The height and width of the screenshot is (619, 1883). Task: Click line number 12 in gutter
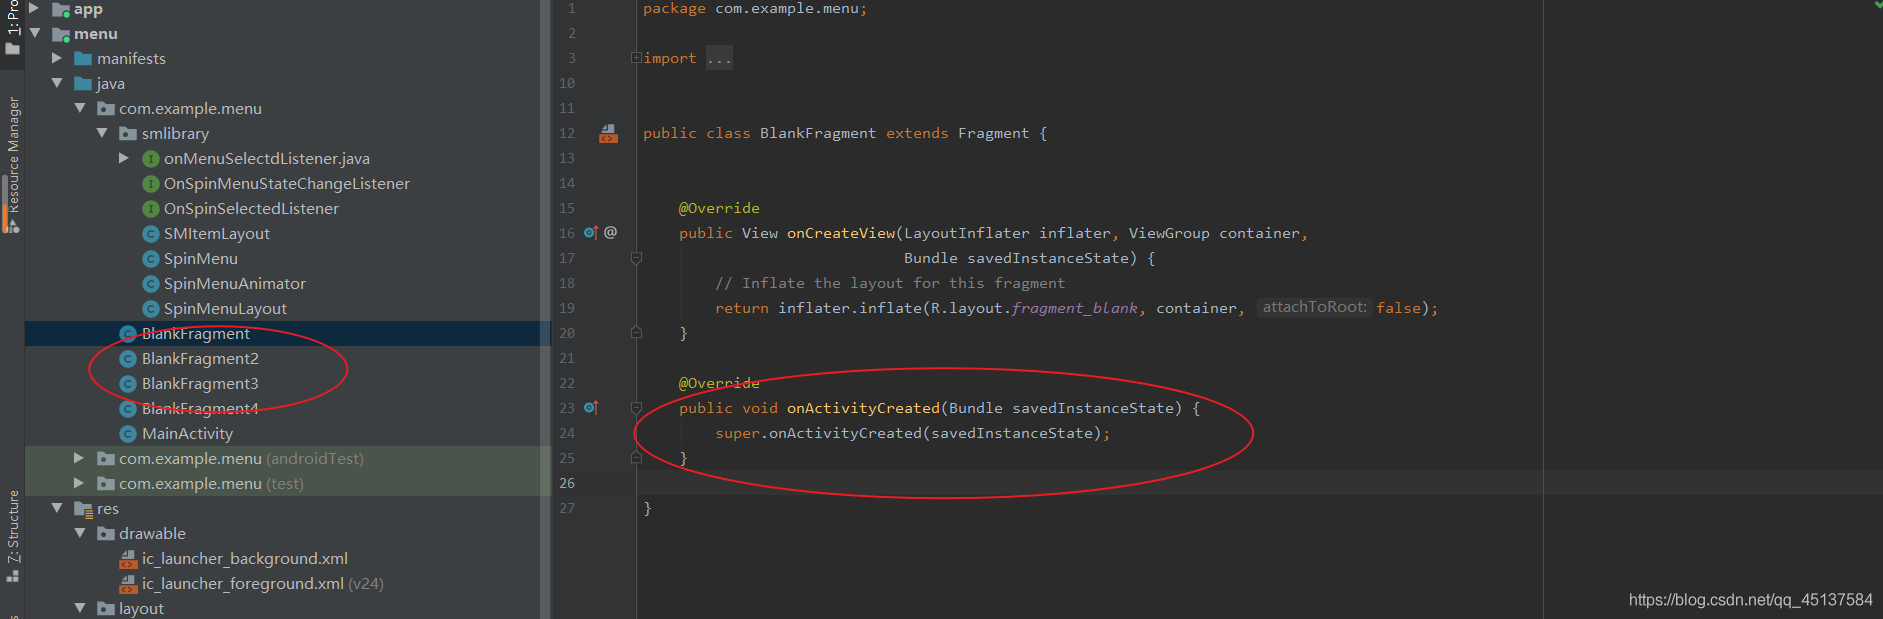point(567,133)
